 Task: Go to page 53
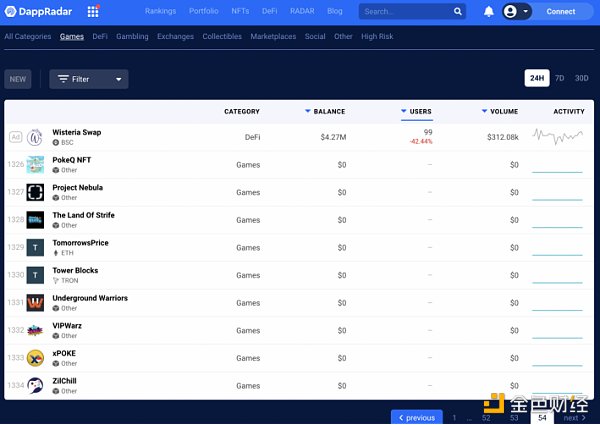514,418
